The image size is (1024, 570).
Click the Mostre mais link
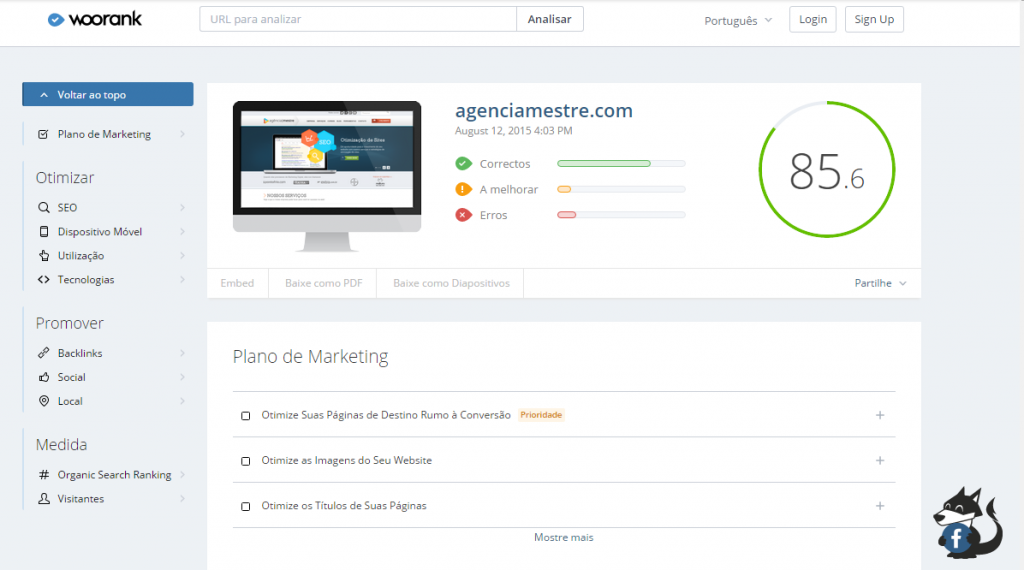563,537
